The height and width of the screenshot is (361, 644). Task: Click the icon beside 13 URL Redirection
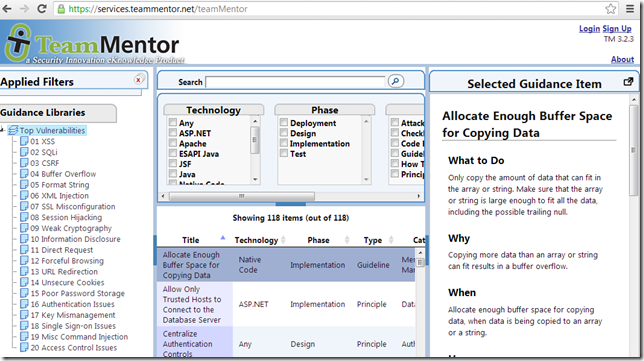coord(24,272)
